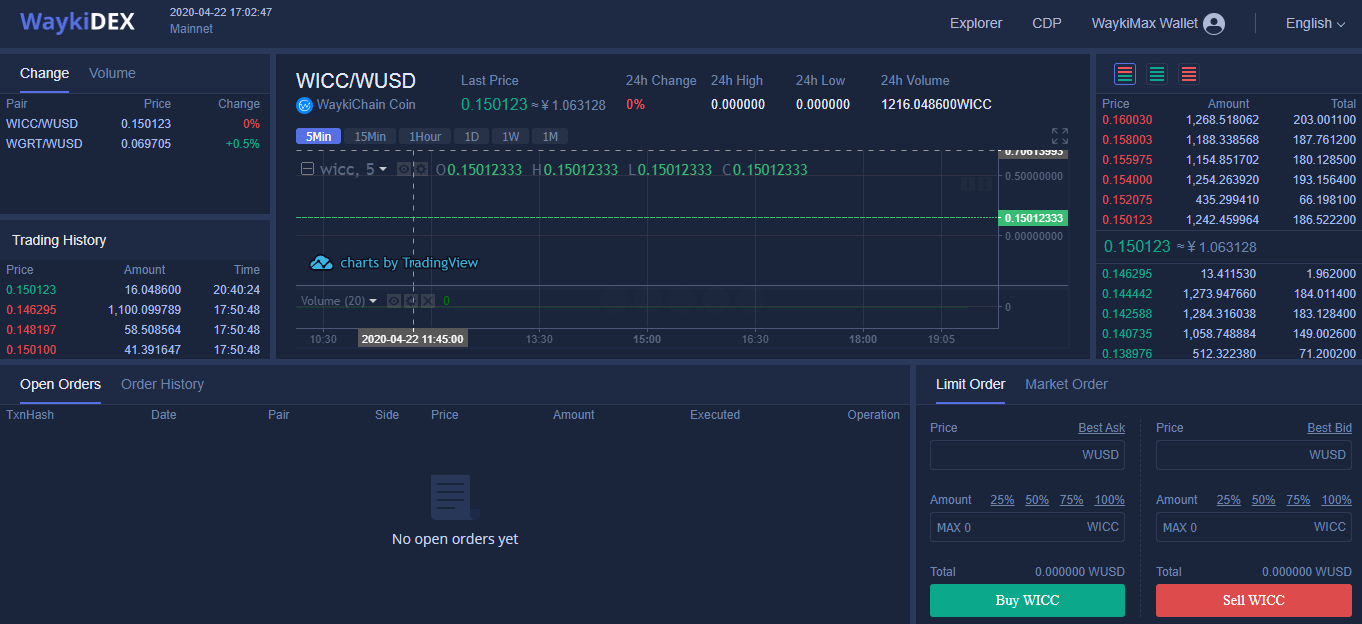
Task: Select the WICC/WUSD pair row
Action: 134,124
